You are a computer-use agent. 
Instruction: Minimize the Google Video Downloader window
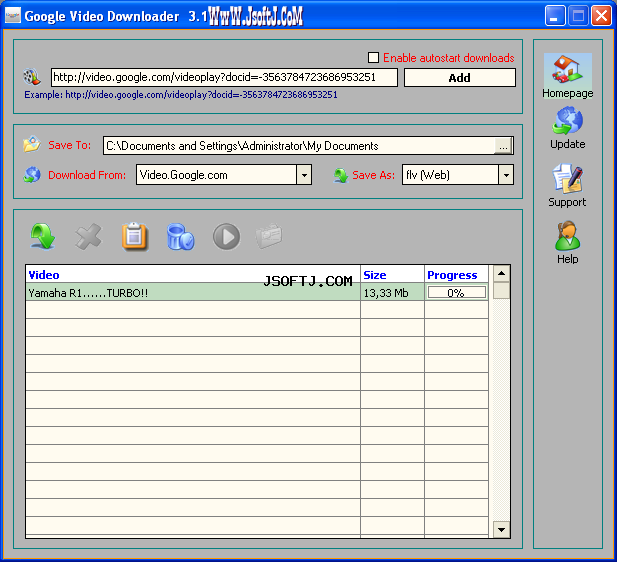(555, 16)
